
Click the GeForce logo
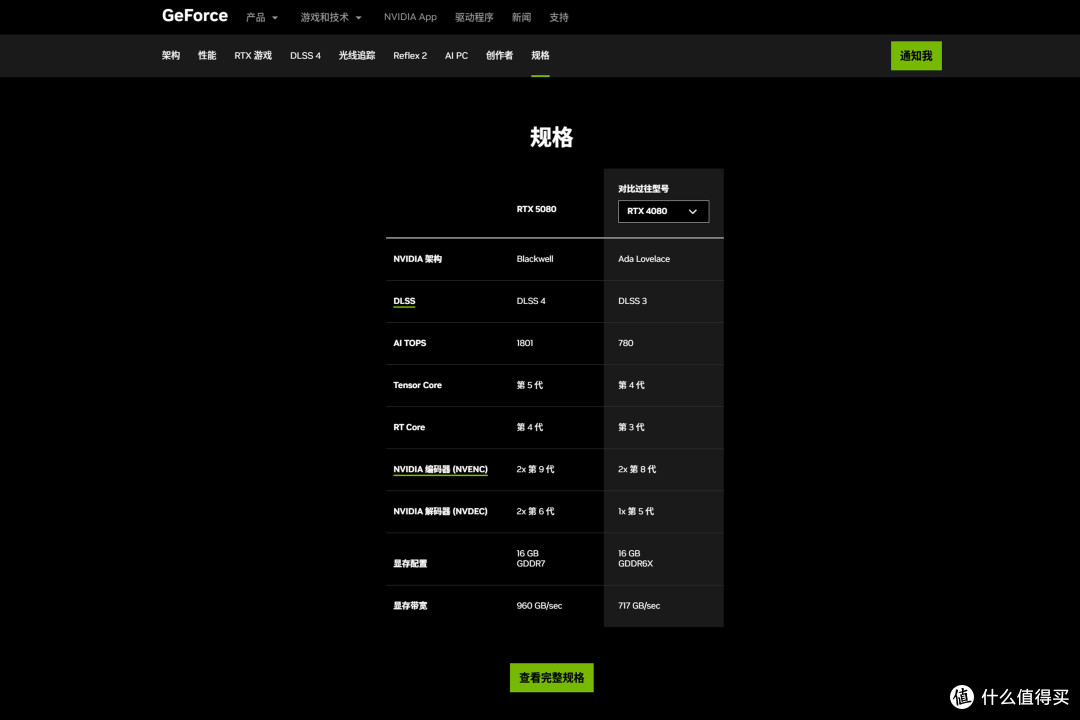click(x=194, y=15)
